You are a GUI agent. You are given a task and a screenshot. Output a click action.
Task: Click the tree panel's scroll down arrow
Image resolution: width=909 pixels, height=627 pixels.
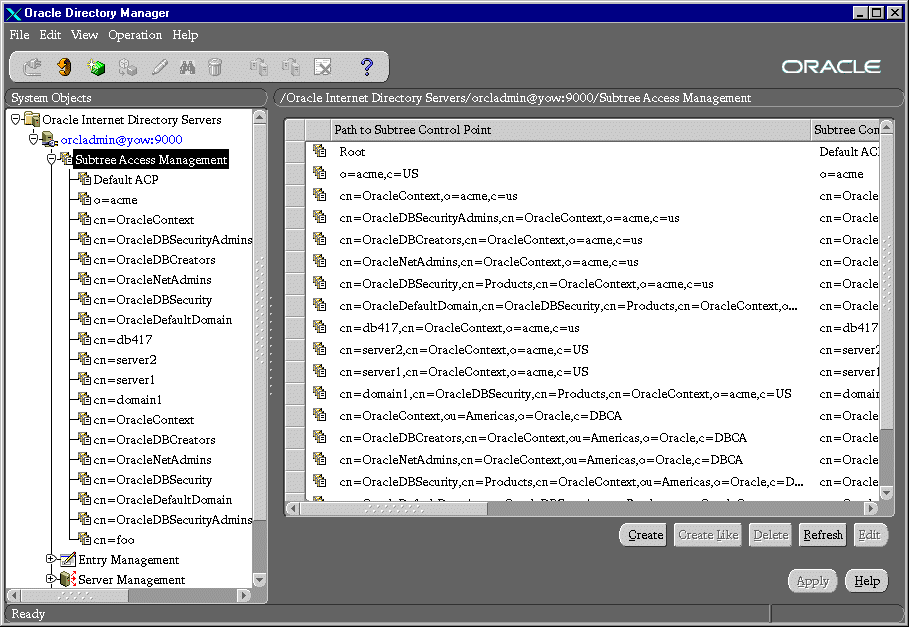tap(259, 579)
